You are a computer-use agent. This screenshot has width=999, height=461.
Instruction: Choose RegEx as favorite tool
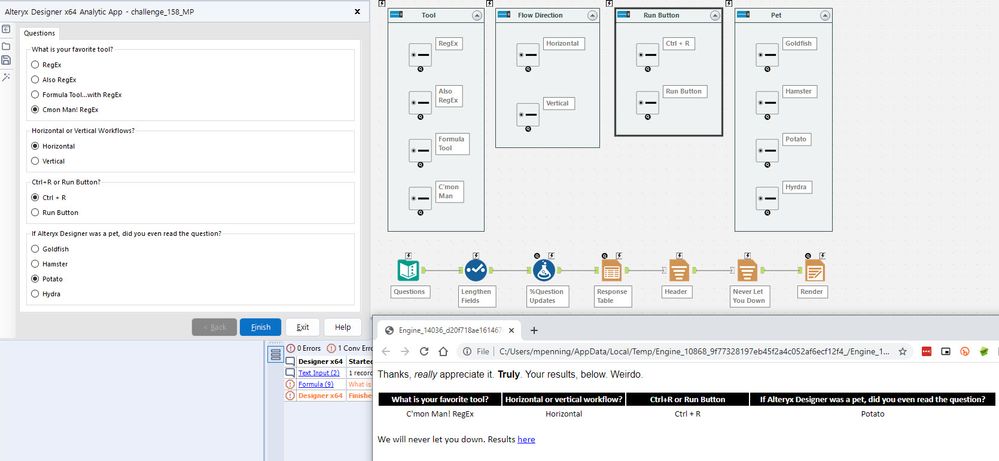point(35,65)
